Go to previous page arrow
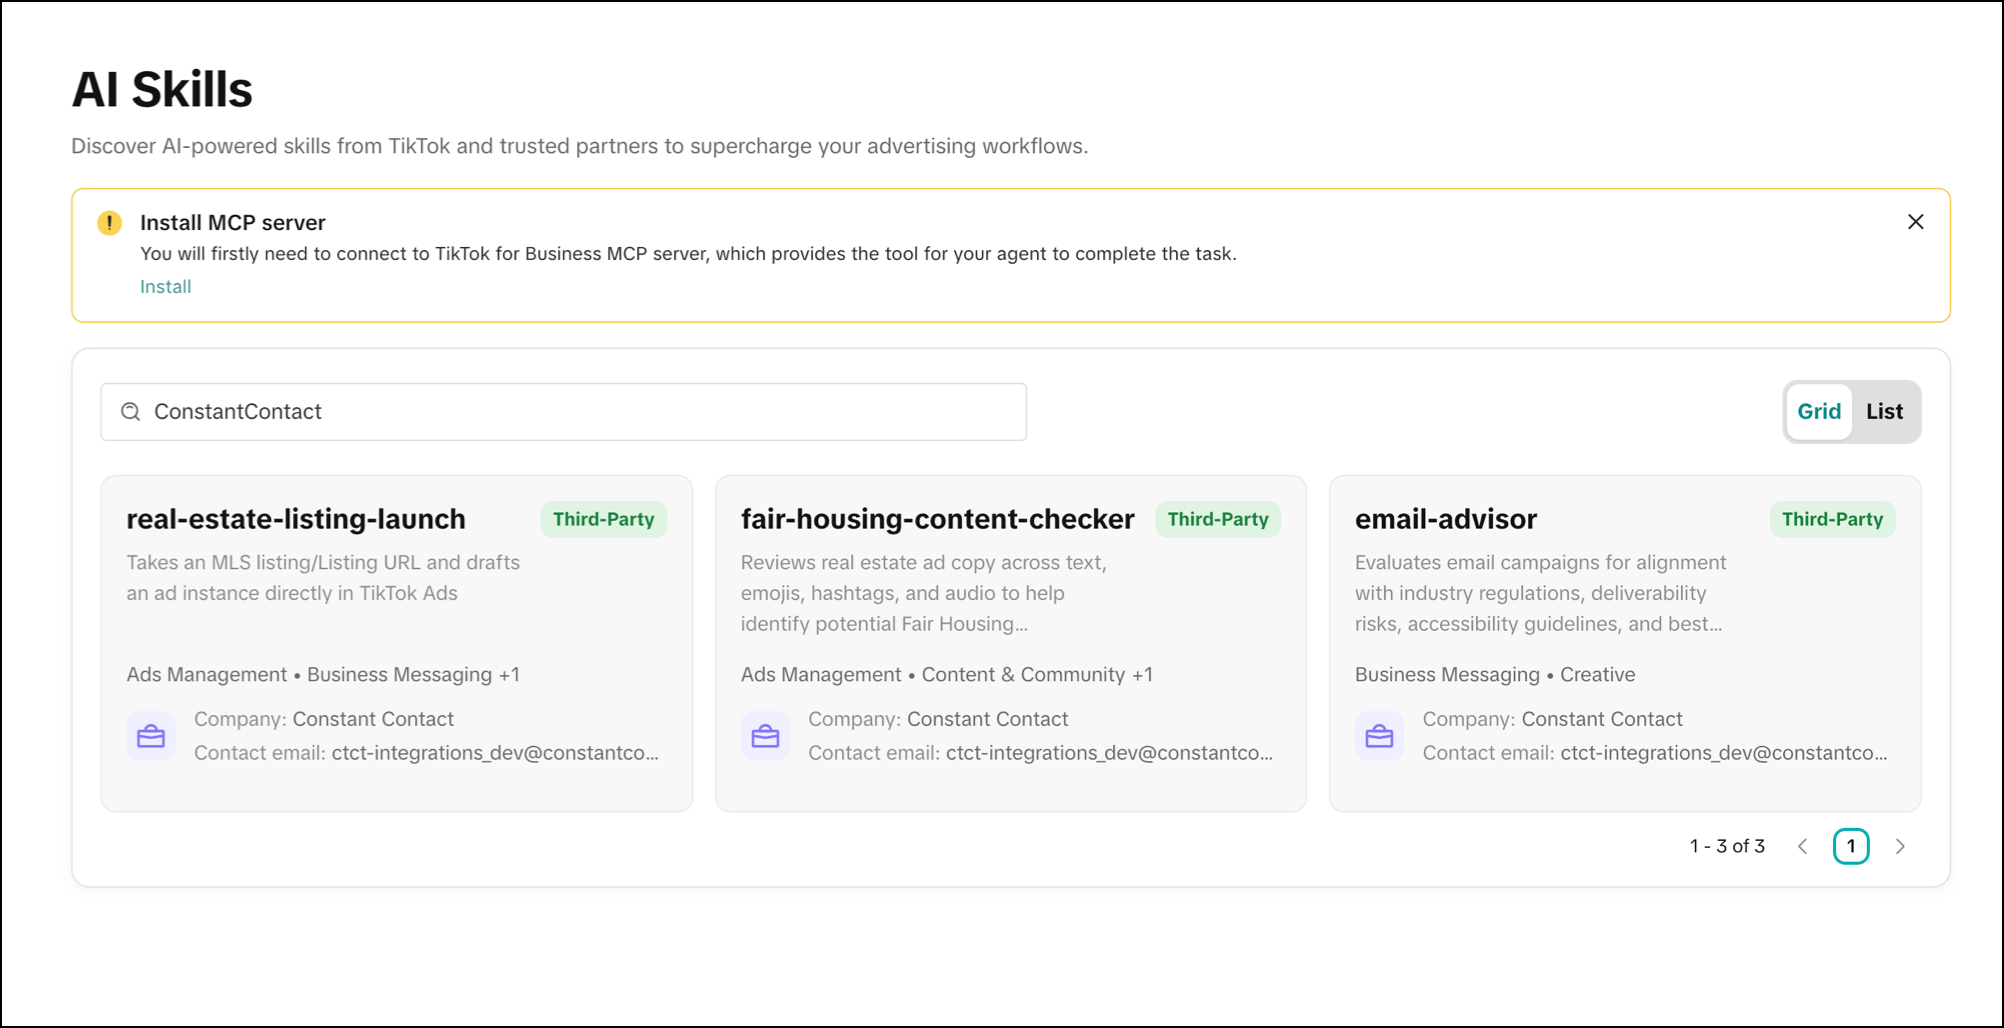The width and height of the screenshot is (2004, 1028). [1802, 846]
